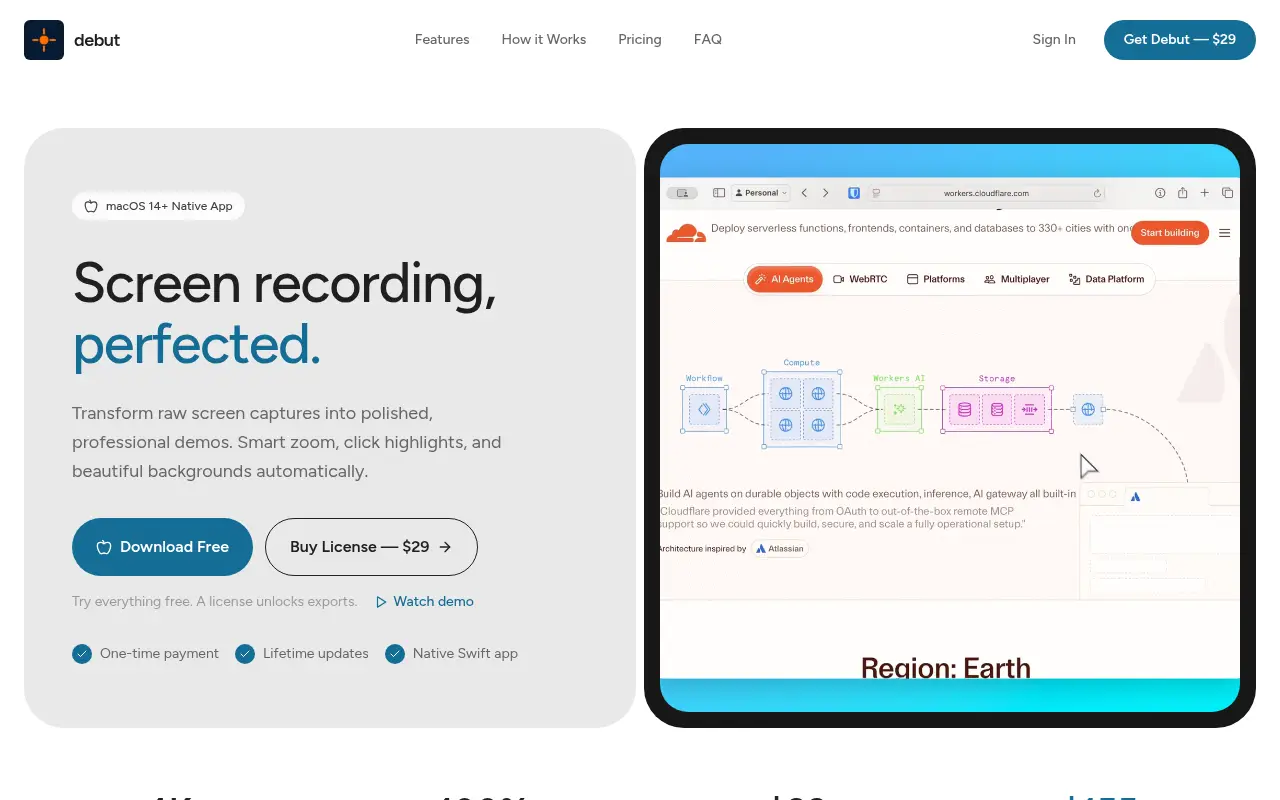Viewport: 1280px width, 800px height.
Task: Click the blue 'perfected.' text
Action: coord(197,345)
